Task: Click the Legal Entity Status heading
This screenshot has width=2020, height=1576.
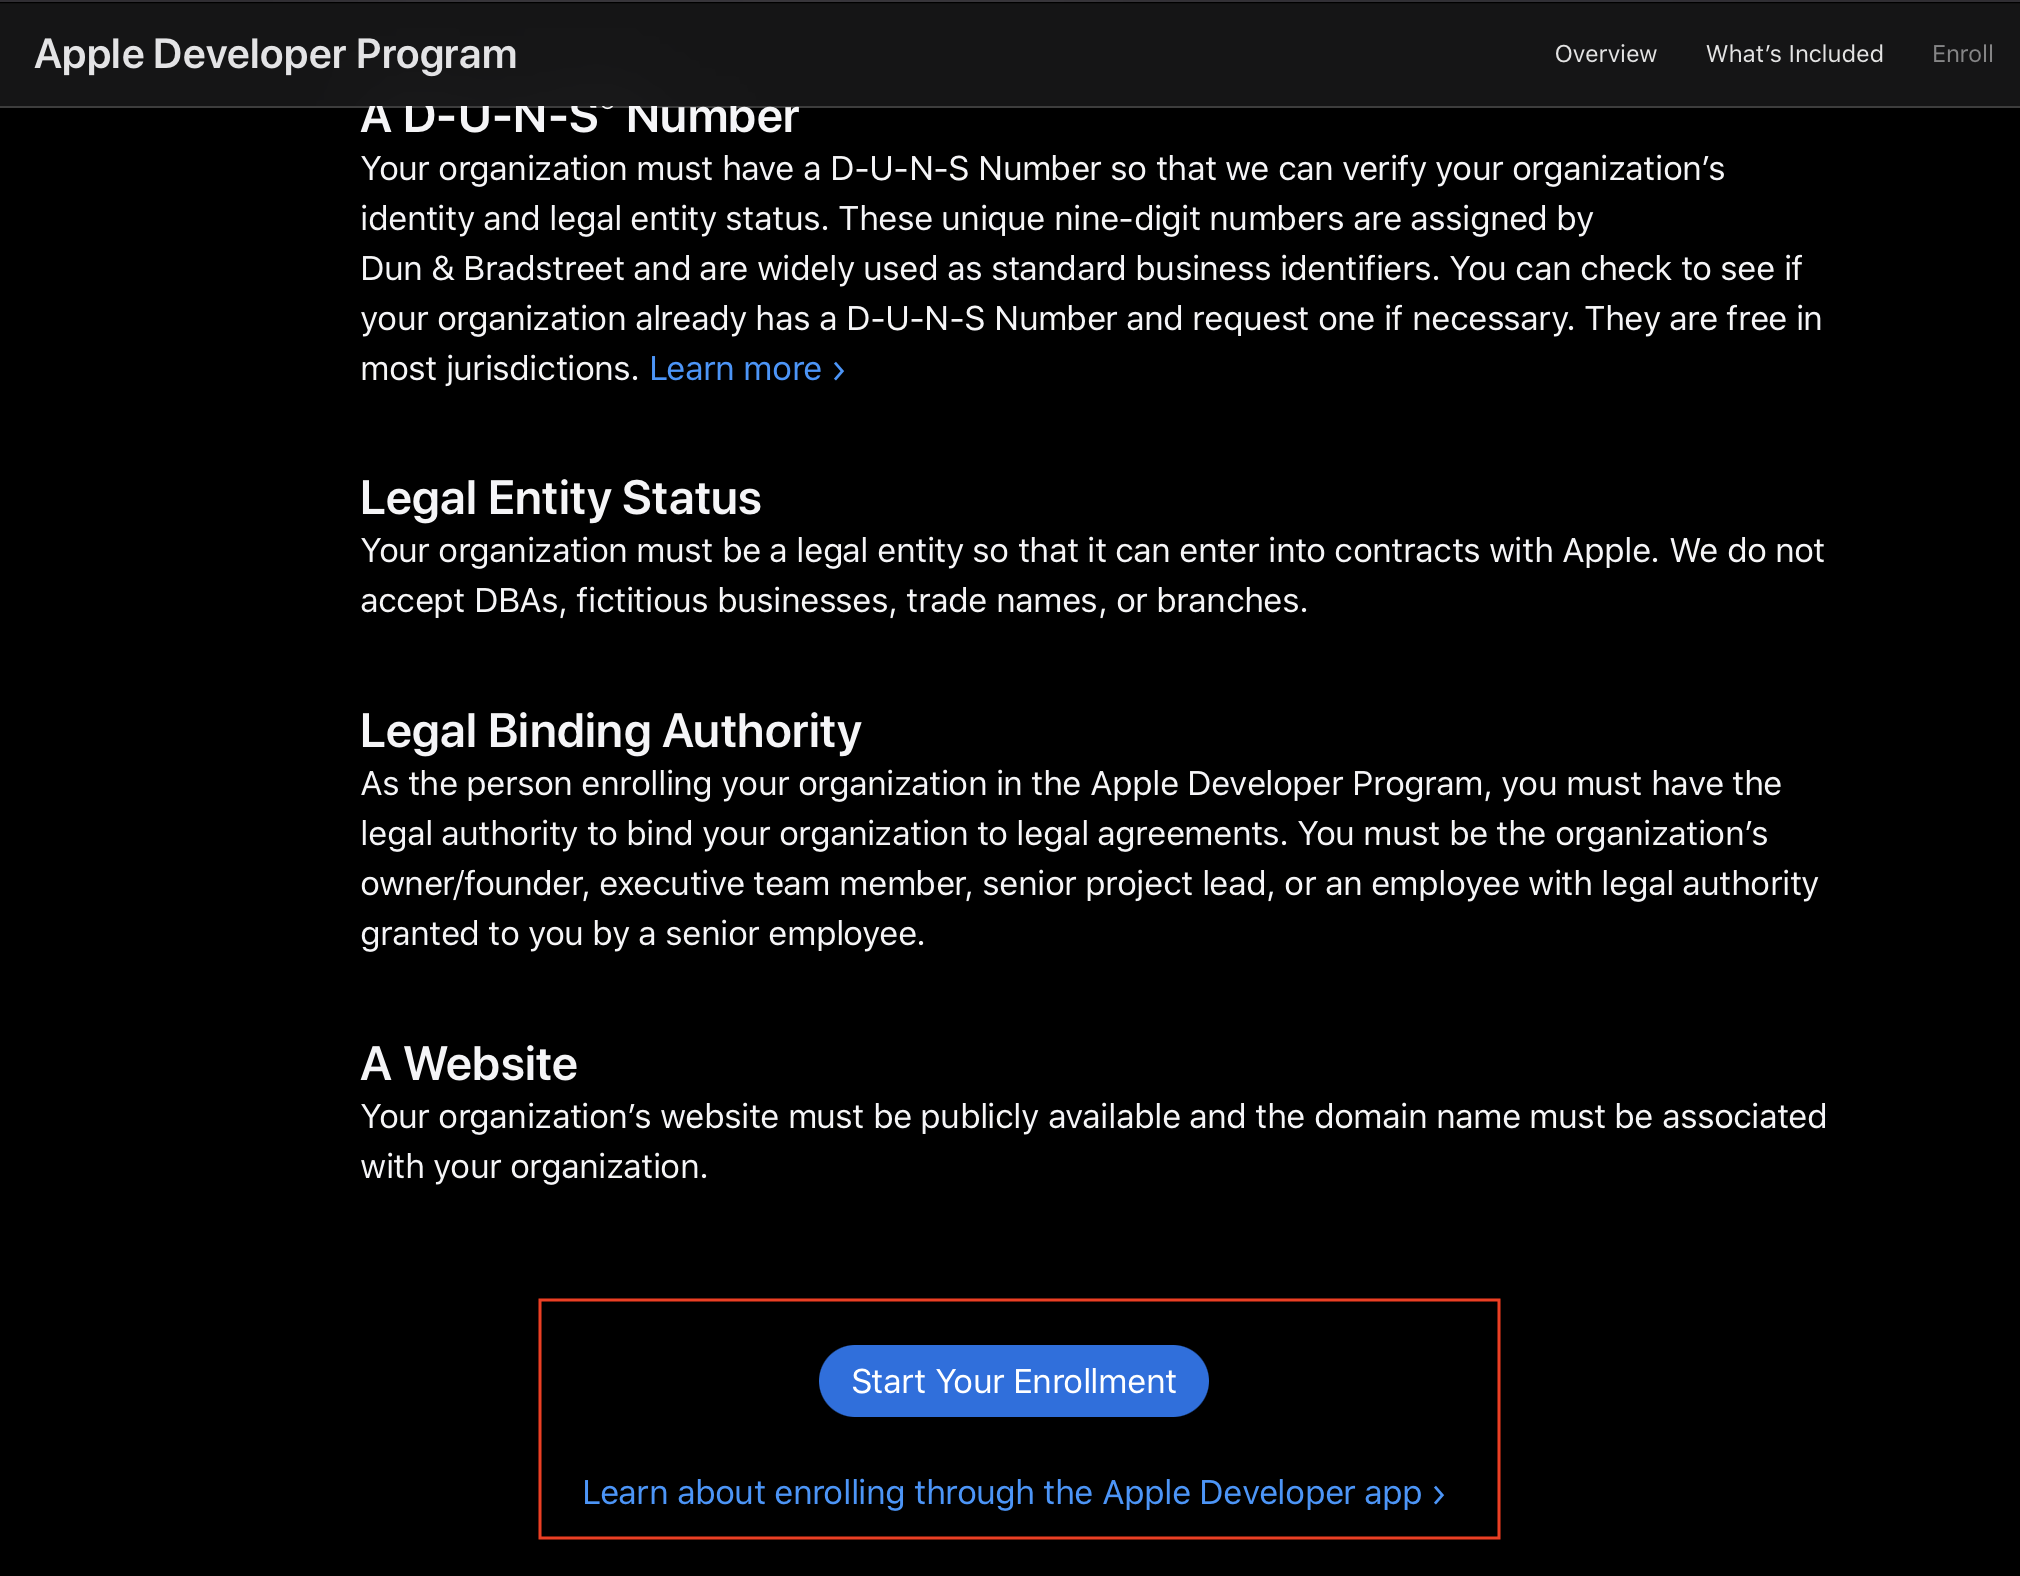Action: pyautogui.click(x=560, y=498)
